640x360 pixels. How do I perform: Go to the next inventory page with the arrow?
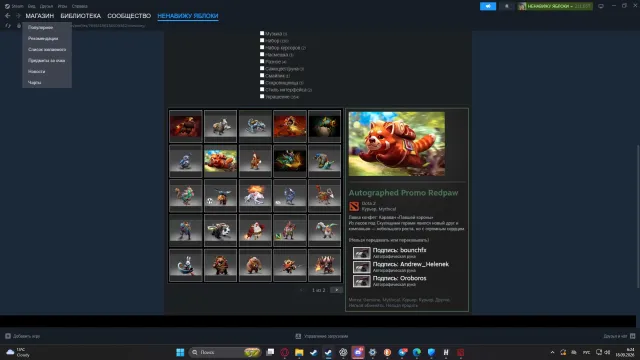(x=336, y=290)
